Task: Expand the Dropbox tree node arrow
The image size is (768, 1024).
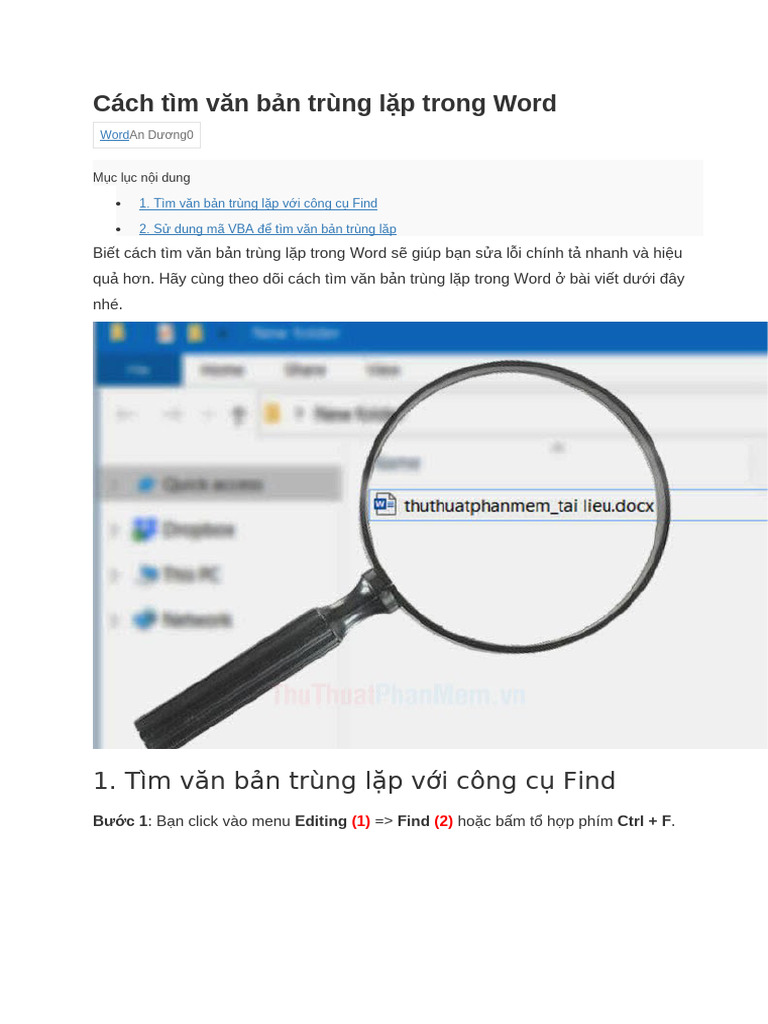Action: pos(114,530)
